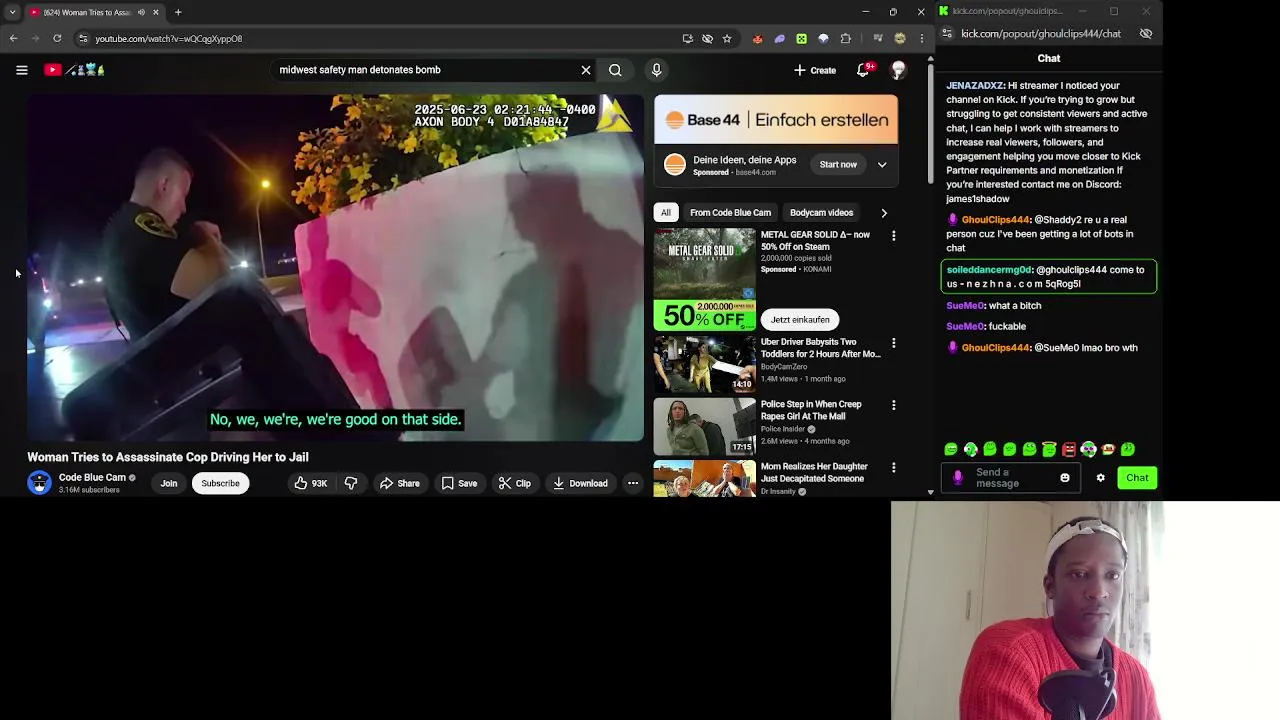Open the emoji picker smiley in chat
The width and height of the screenshot is (1280, 720).
click(x=1065, y=478)
